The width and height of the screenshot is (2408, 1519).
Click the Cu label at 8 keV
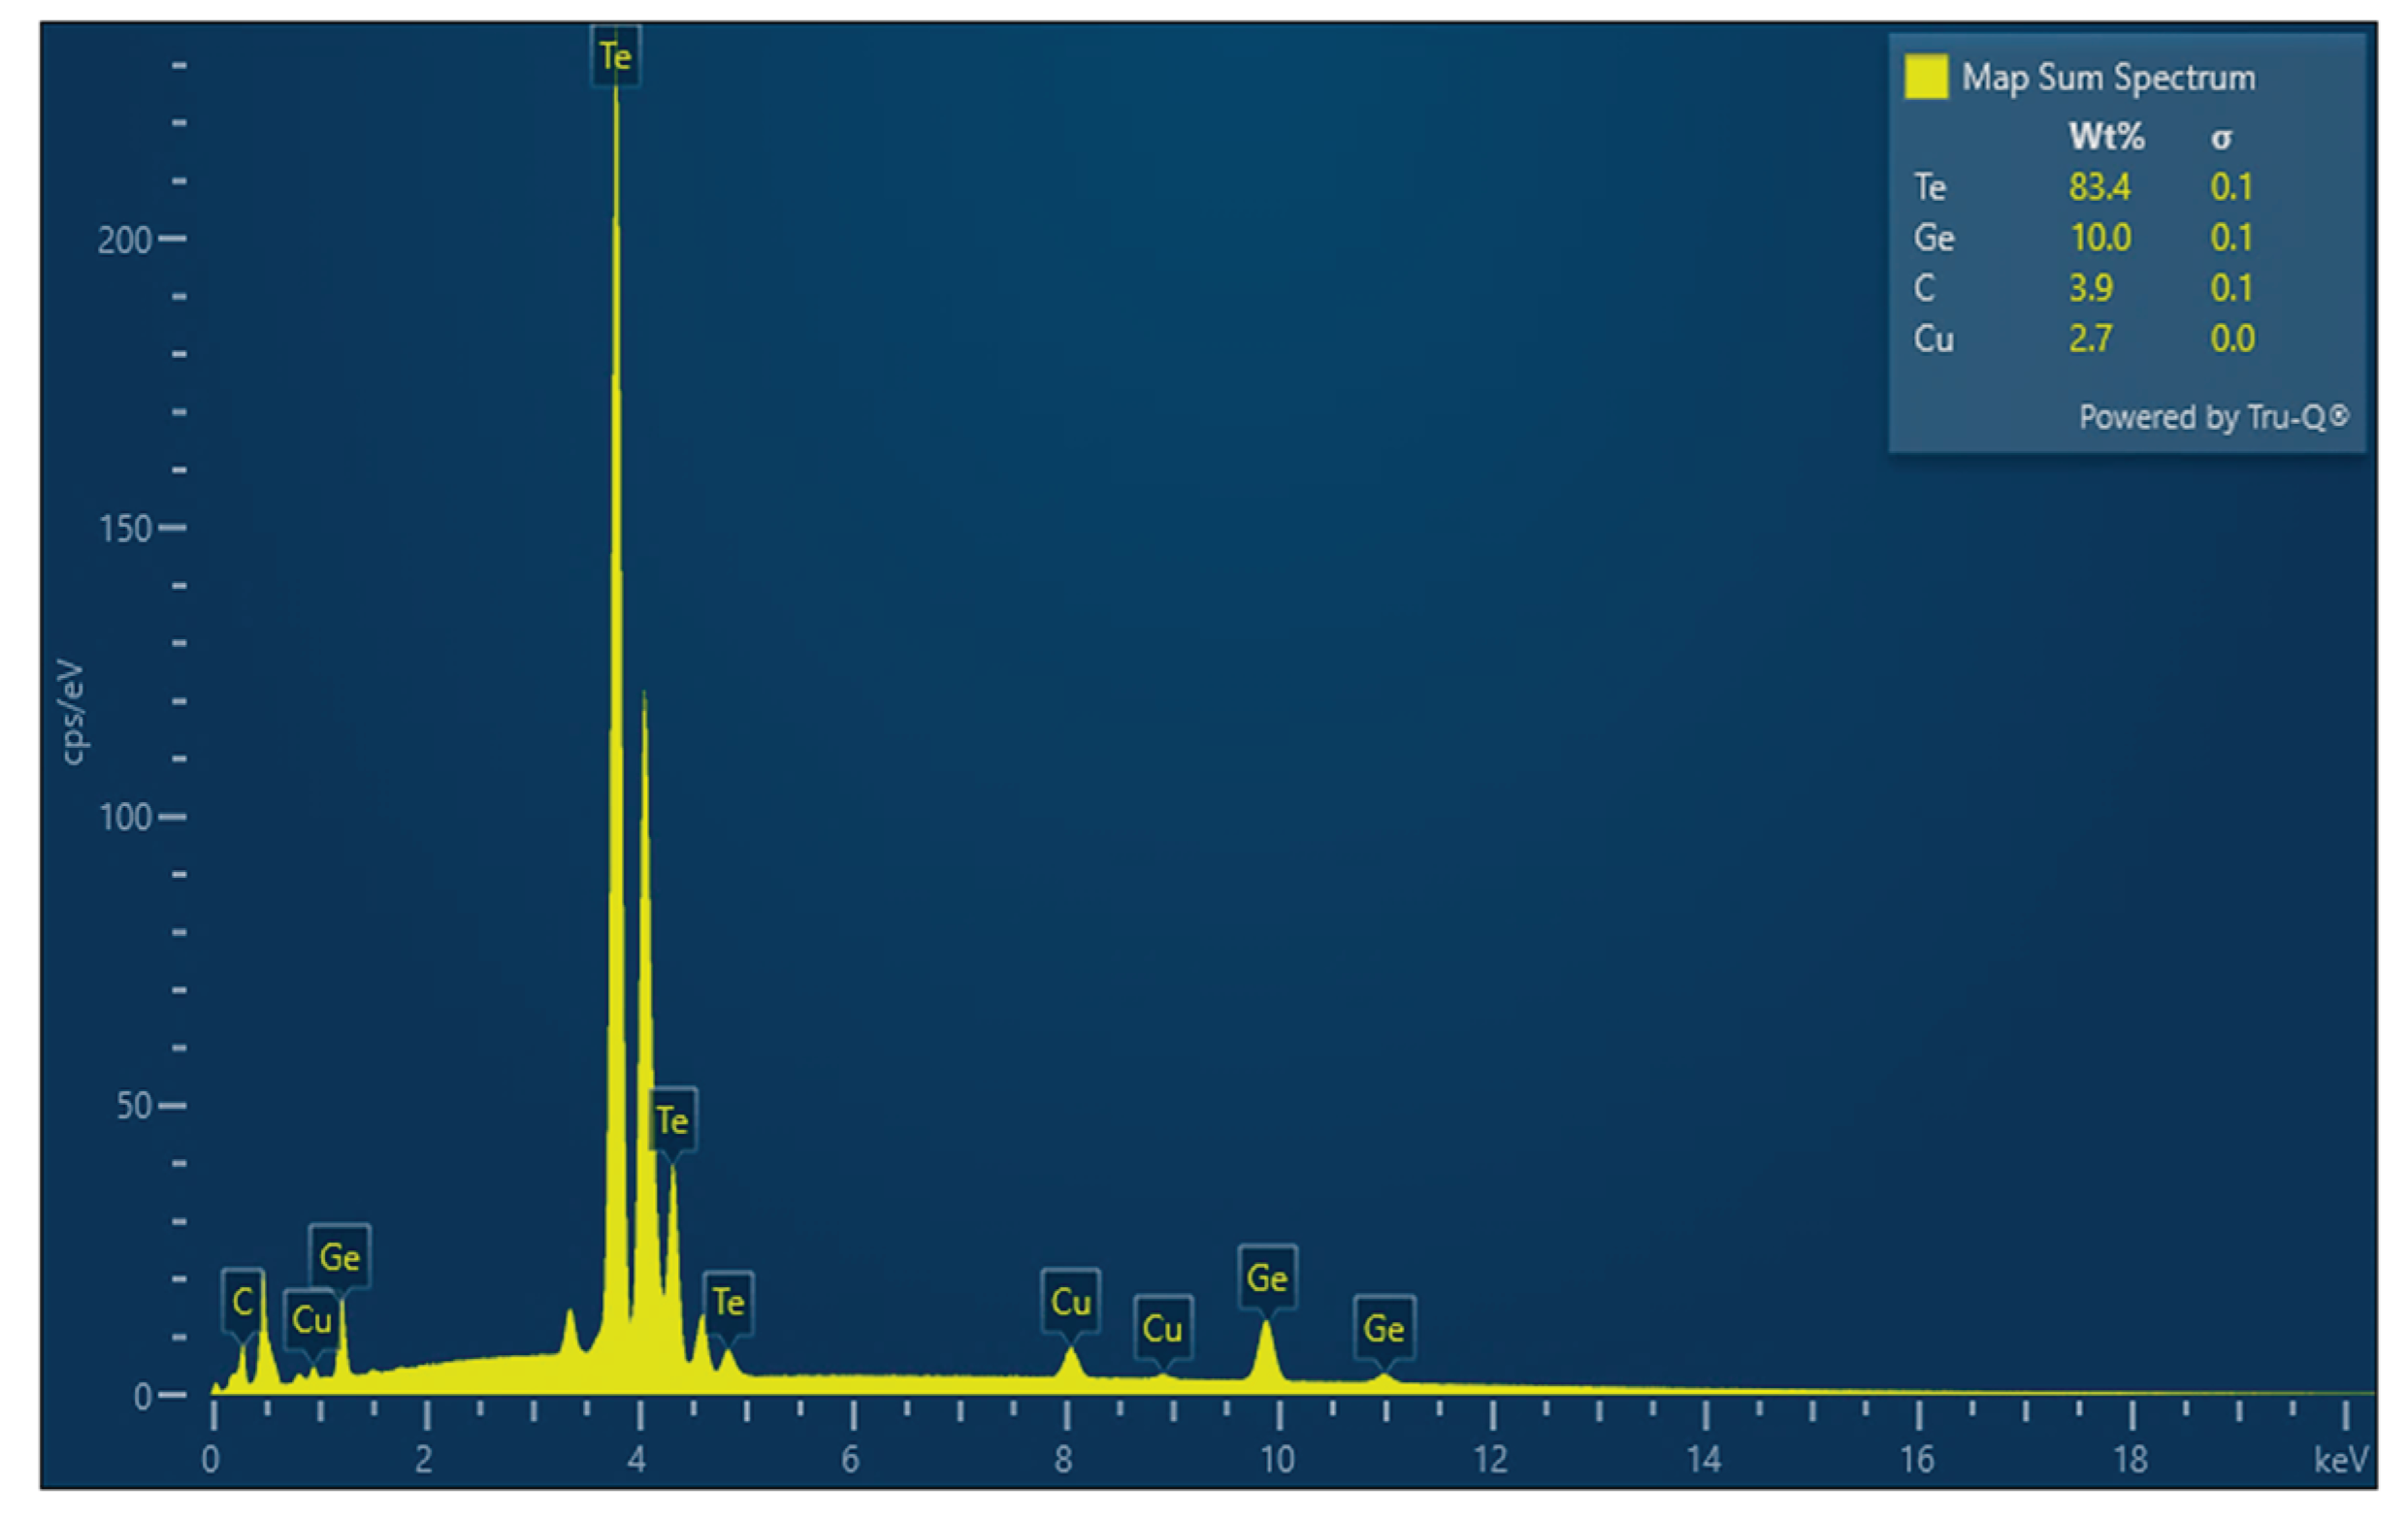[x=1070, y=1301]
